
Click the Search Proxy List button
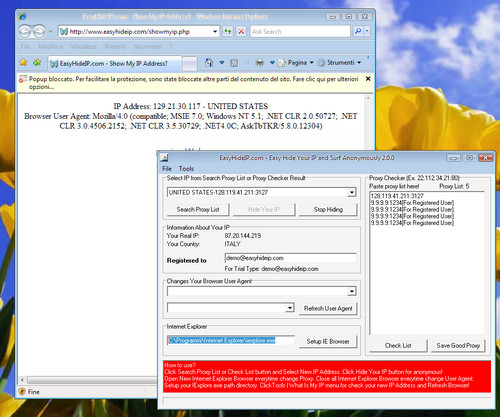pyautogui.click(x=198, y=209)
